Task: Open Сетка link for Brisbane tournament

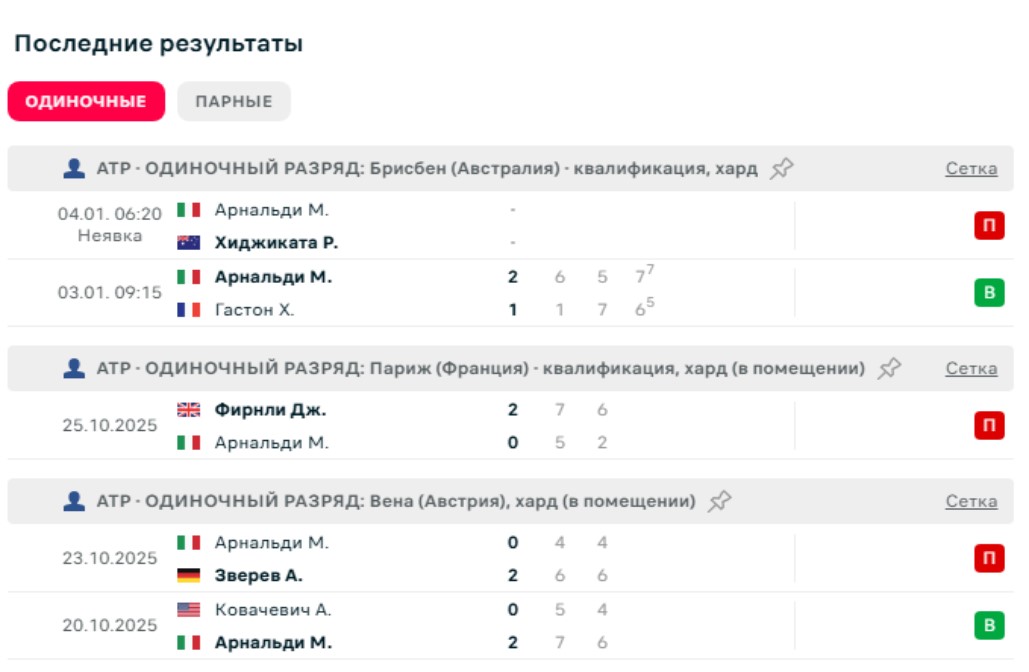Action: (971, 169)
